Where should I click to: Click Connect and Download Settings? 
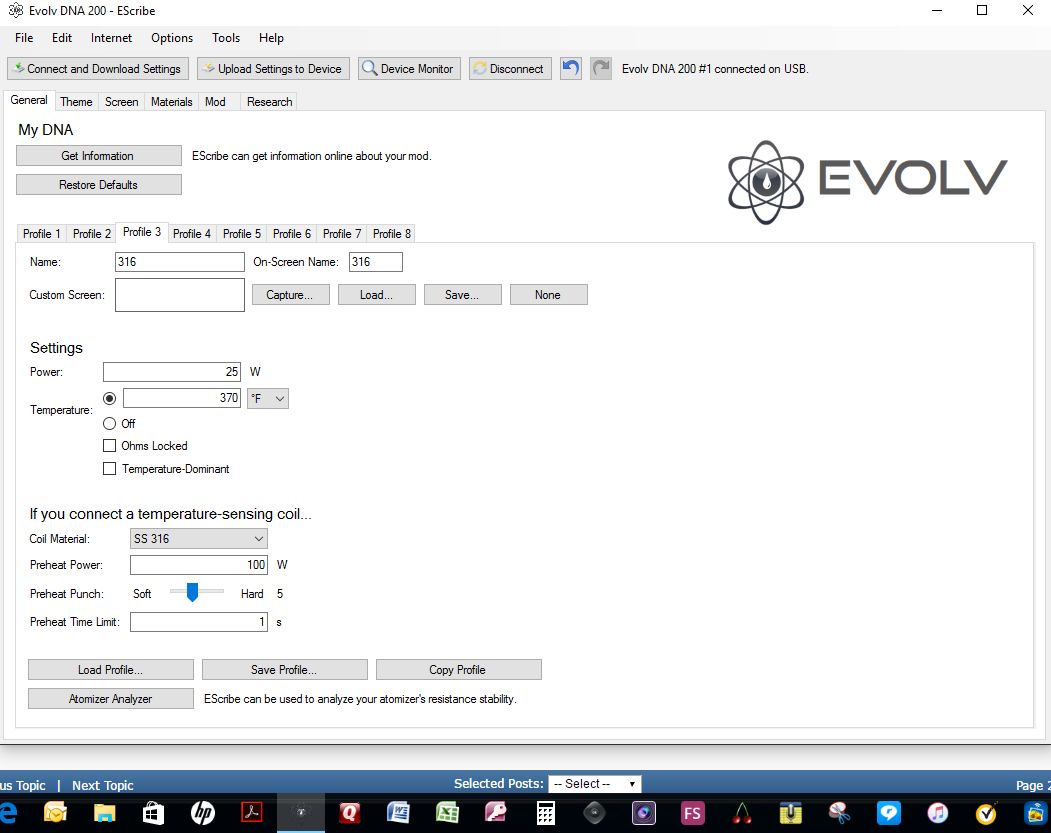coord(96,69)
